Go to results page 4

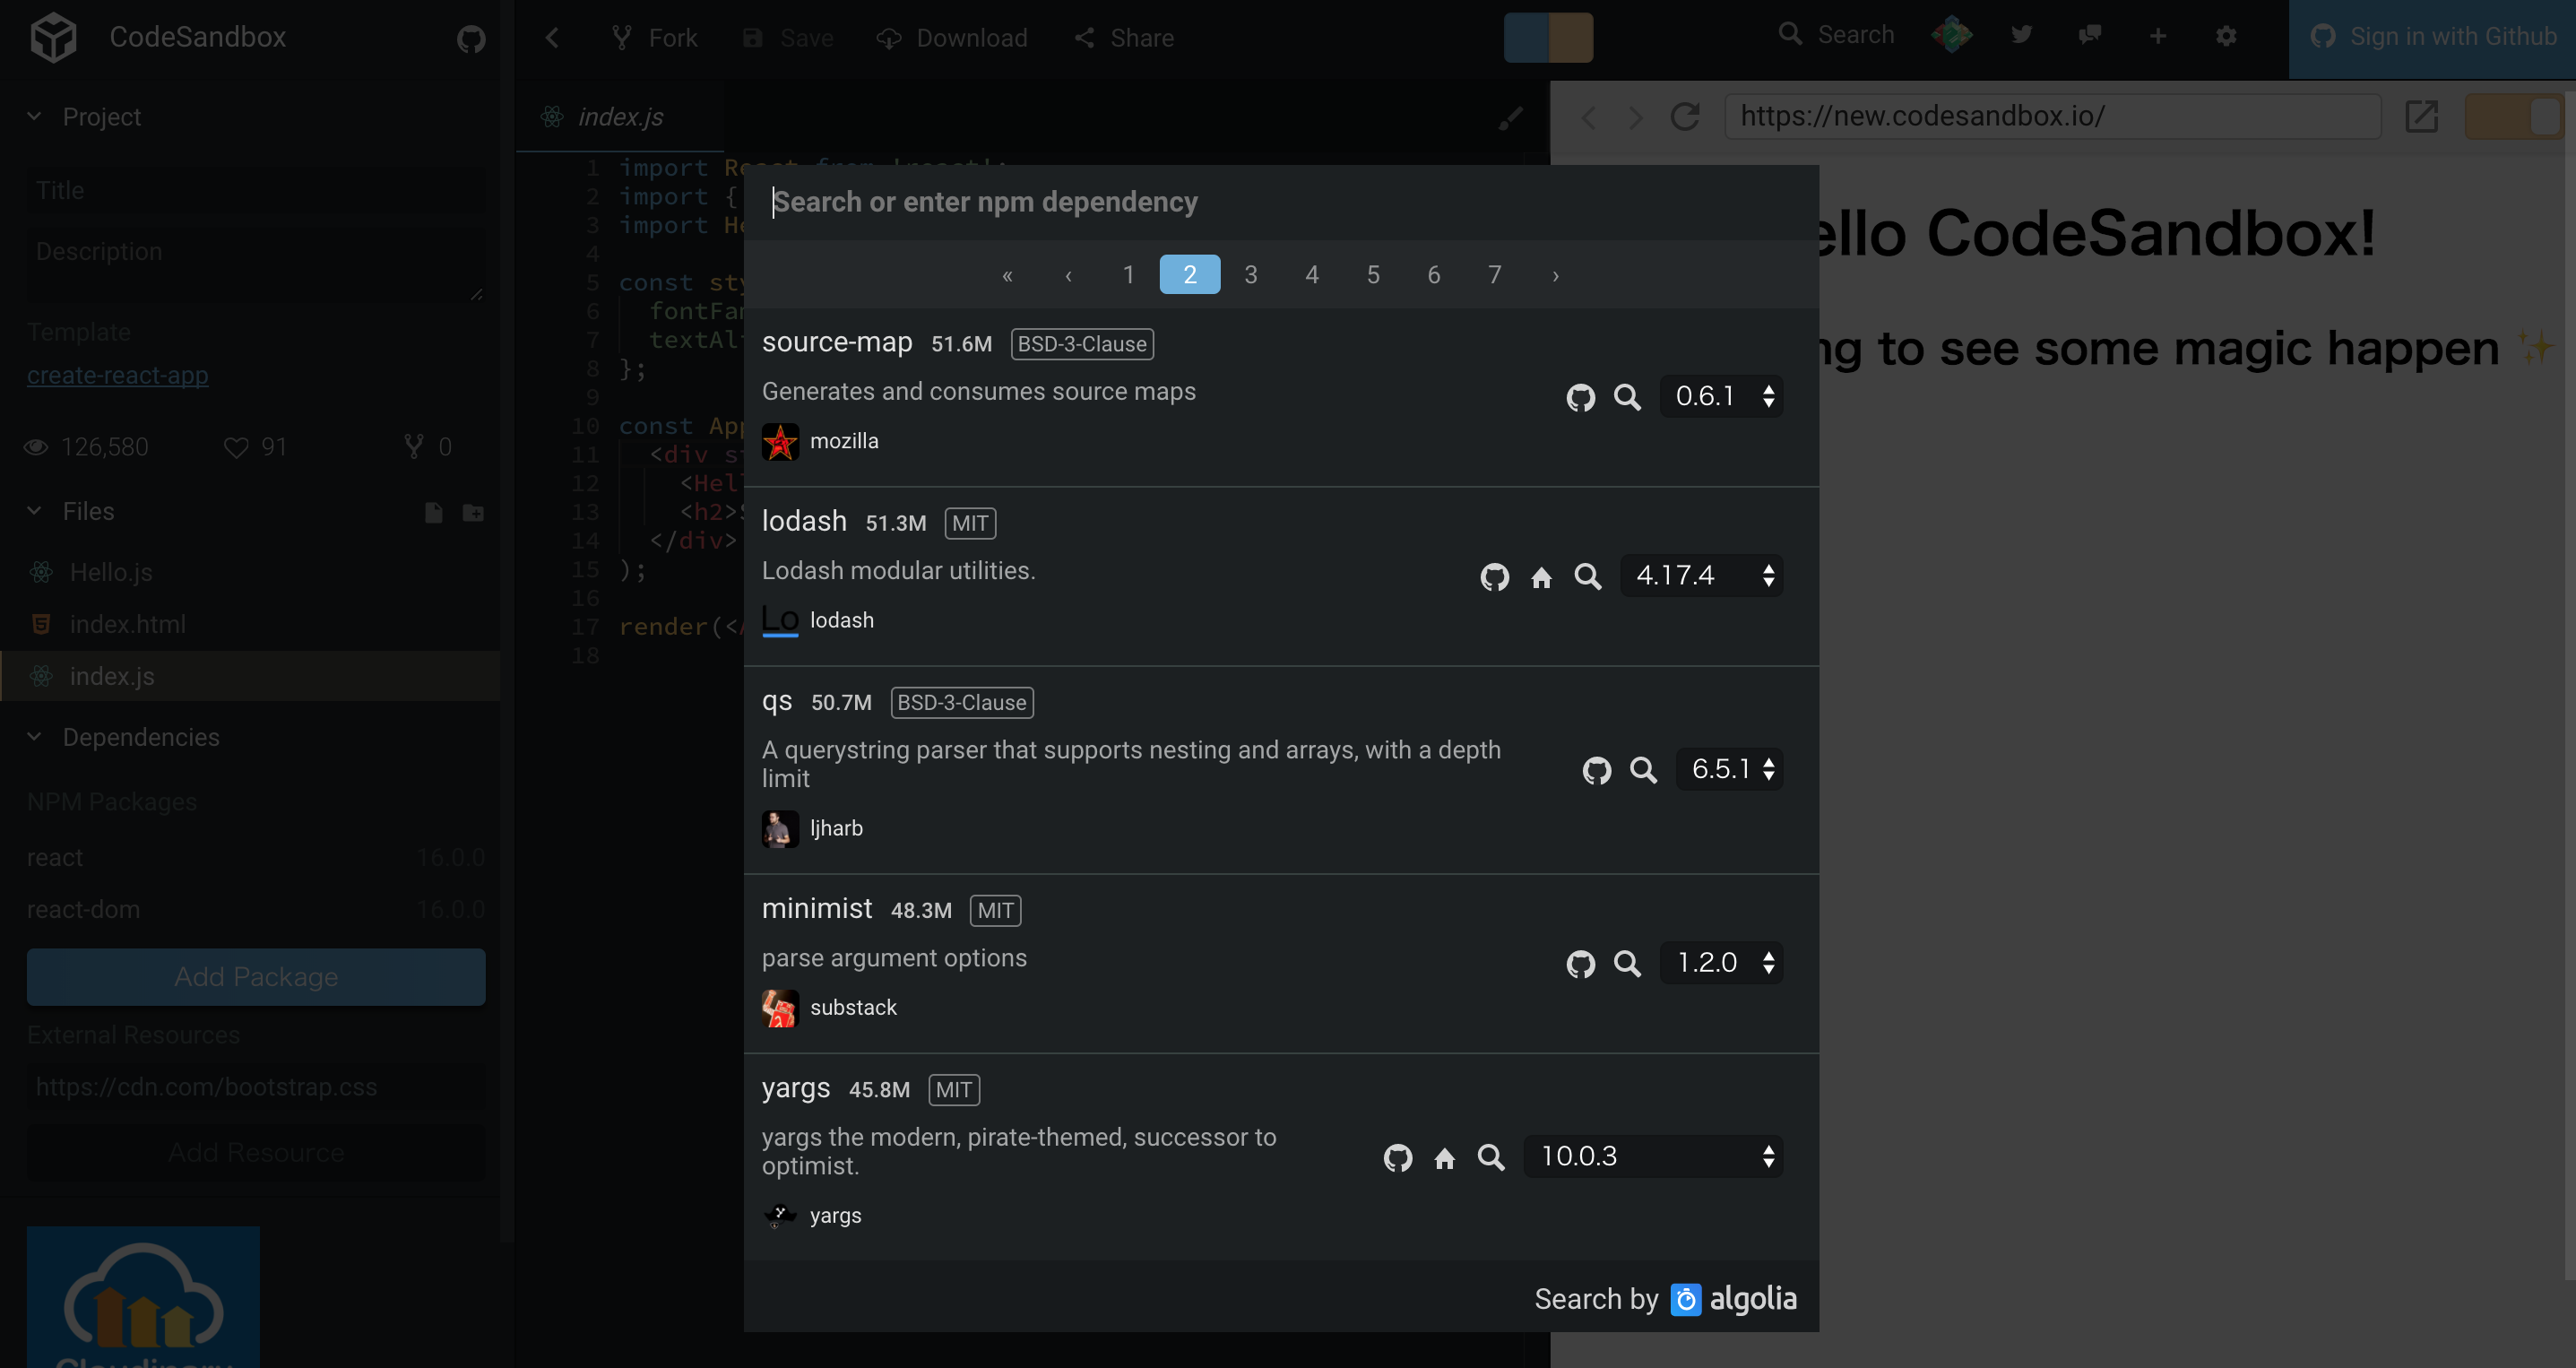(1311, 274)
